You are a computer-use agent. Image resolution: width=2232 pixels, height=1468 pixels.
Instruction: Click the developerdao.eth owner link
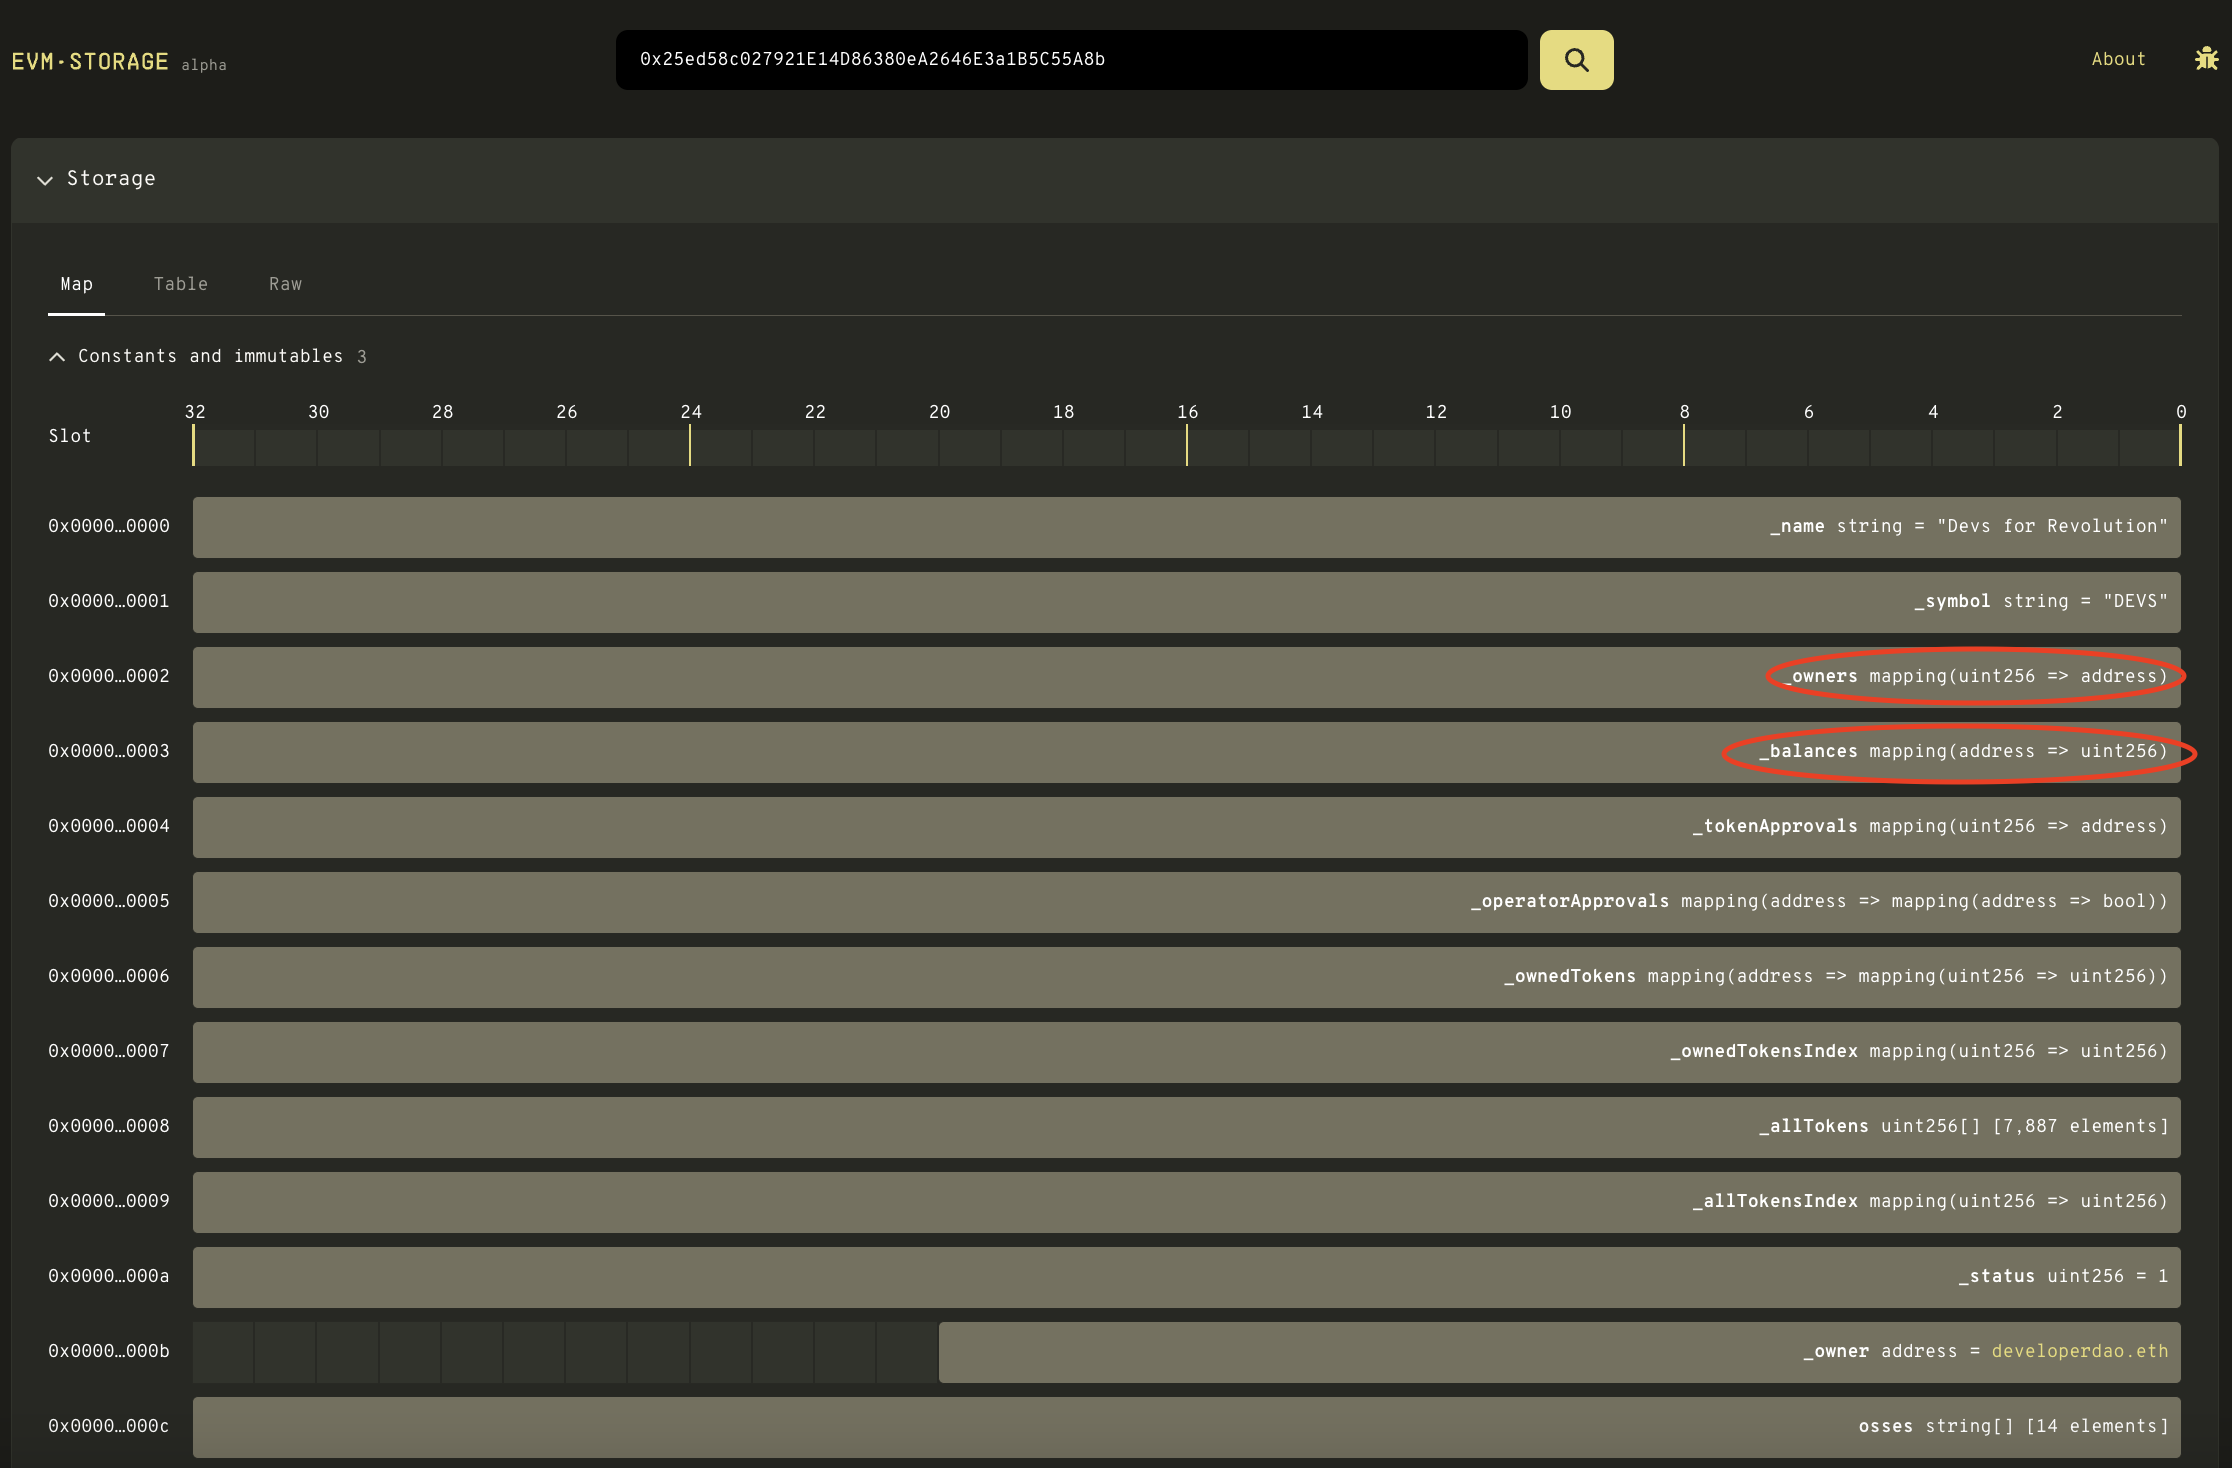(x=2080, y=1351)
